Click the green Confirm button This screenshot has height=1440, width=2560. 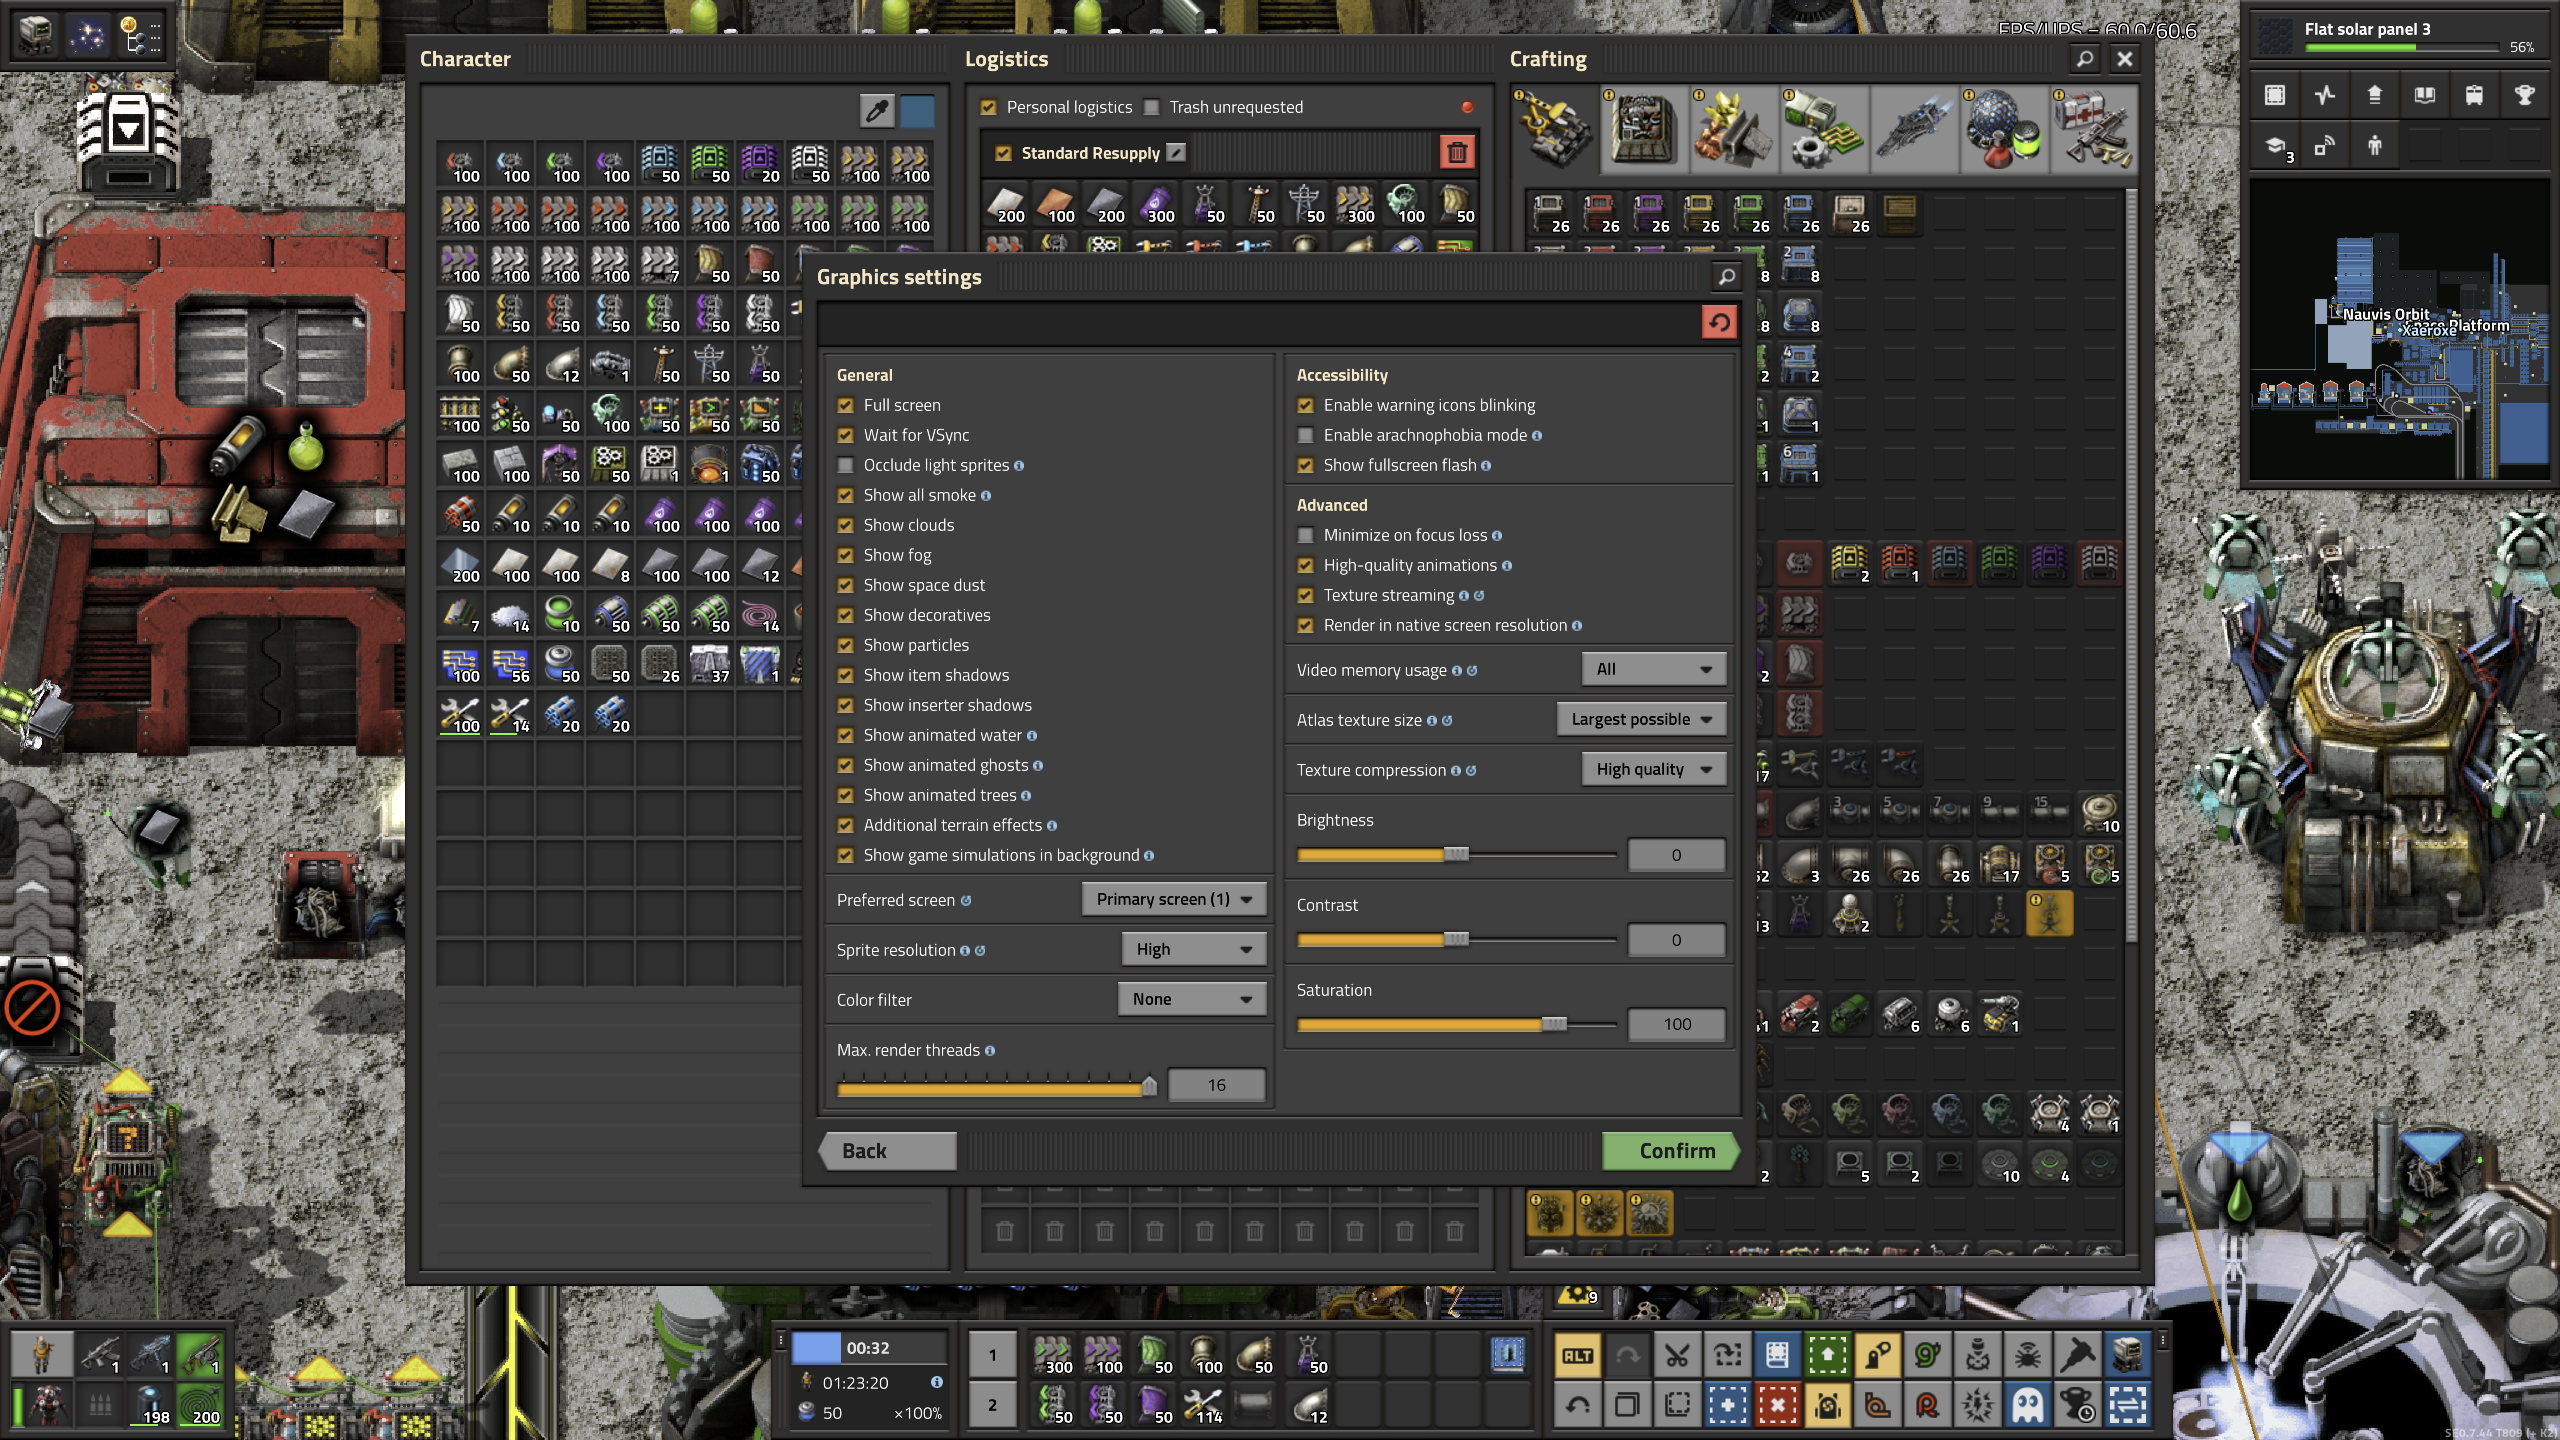1671,1151
